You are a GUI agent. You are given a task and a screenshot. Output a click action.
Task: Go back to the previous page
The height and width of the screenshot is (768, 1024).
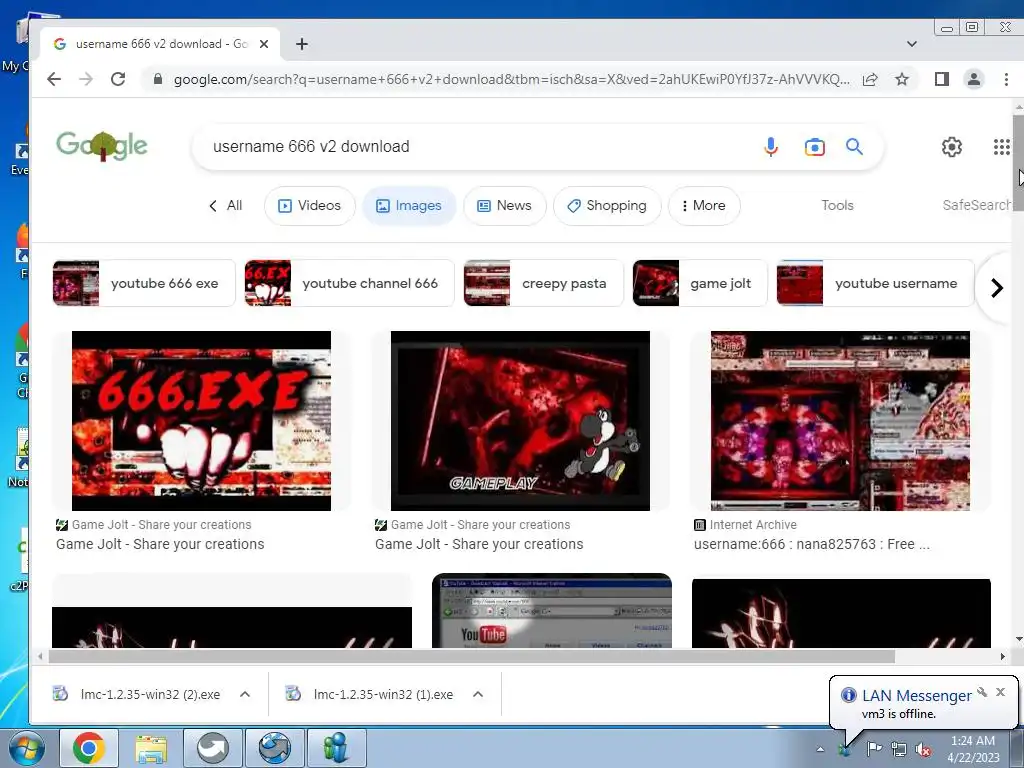[54, 80]
